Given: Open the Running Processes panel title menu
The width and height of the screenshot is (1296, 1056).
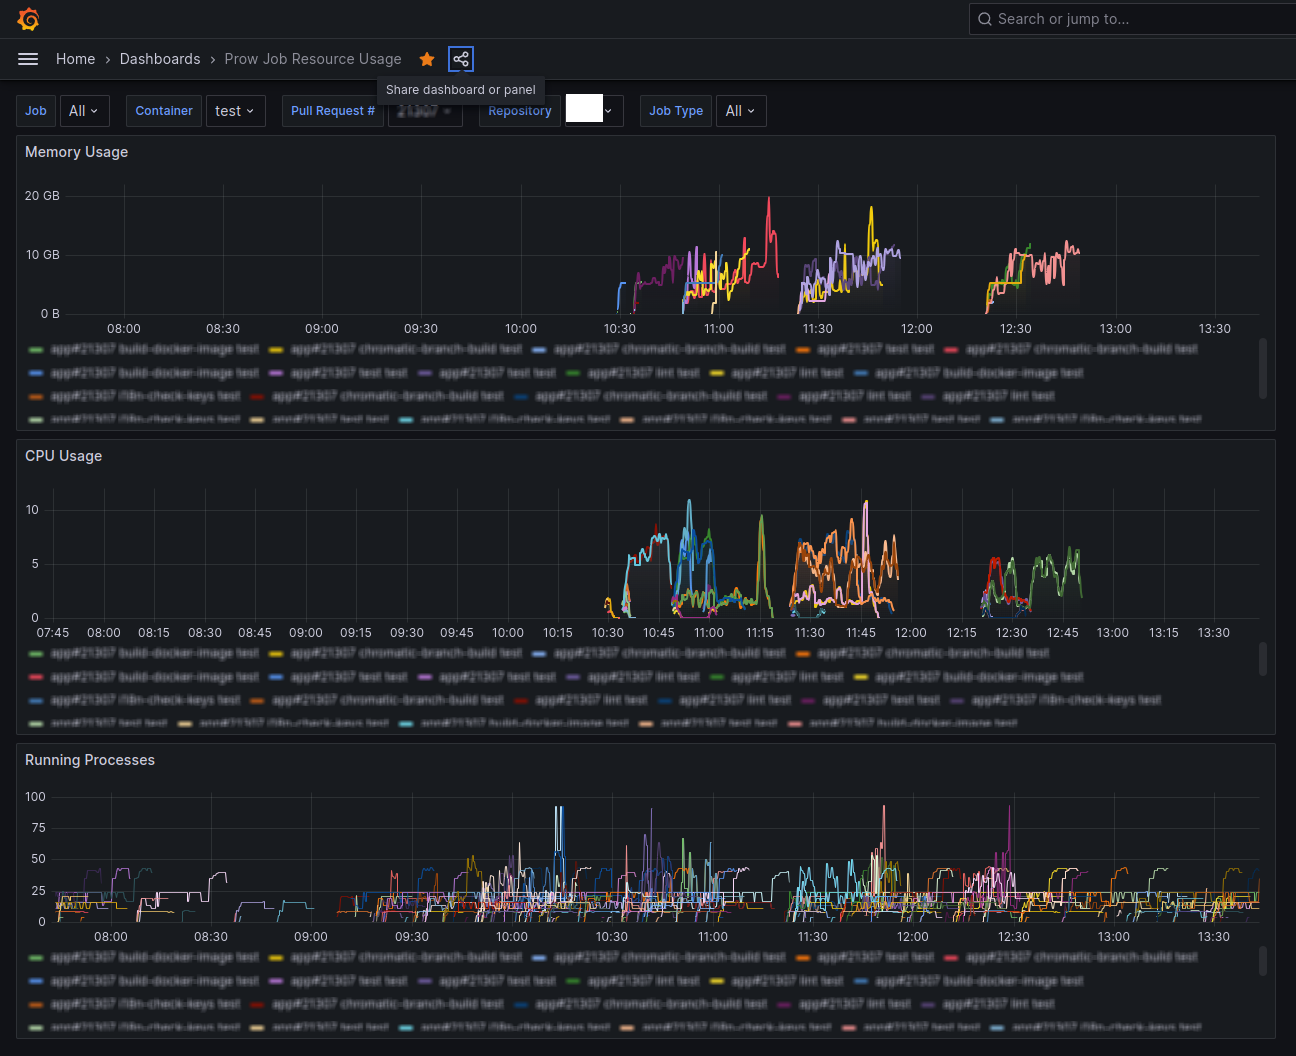Looking at the screenshot, I should (x=90, y=760).
